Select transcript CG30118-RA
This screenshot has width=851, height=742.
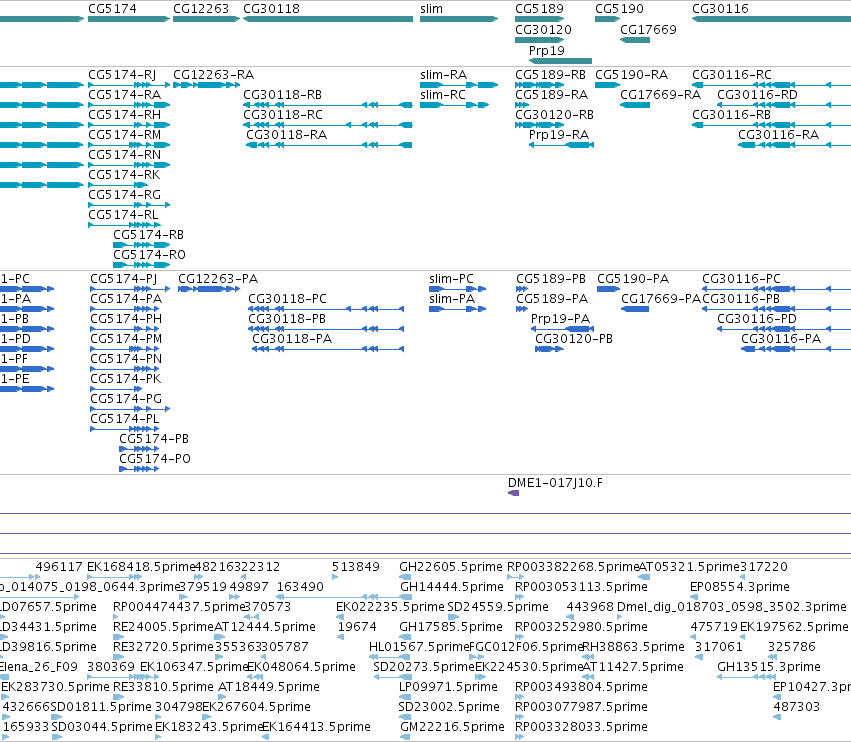(287, 135)
